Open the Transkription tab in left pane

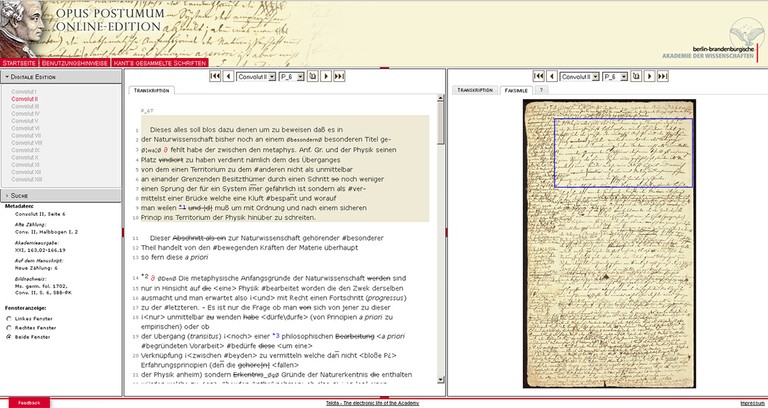(x=151, y=91)
